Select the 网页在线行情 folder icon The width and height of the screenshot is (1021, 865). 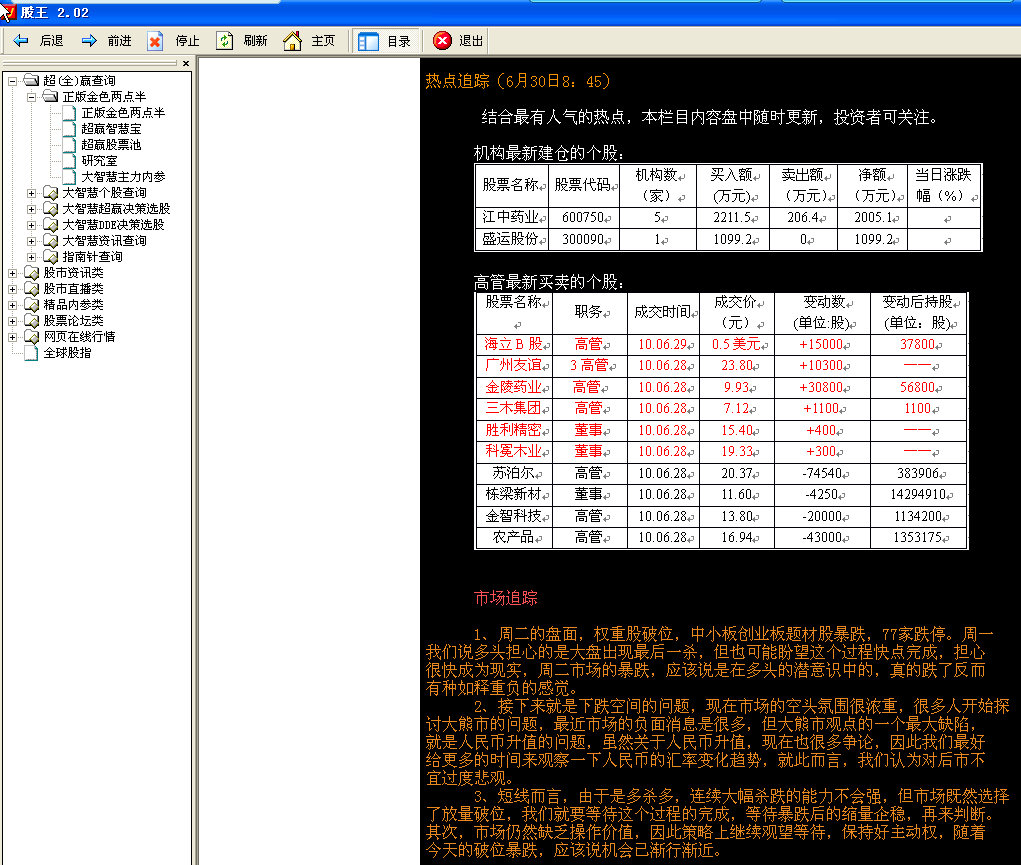point(32,337)
